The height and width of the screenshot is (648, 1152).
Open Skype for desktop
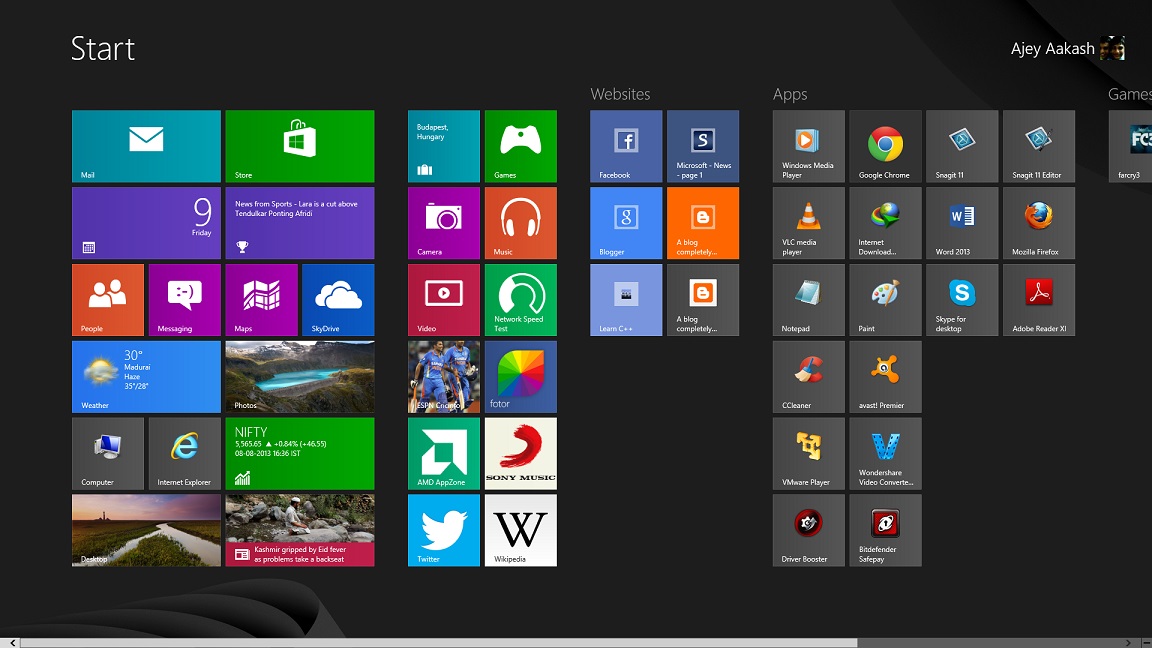(962, 300)
